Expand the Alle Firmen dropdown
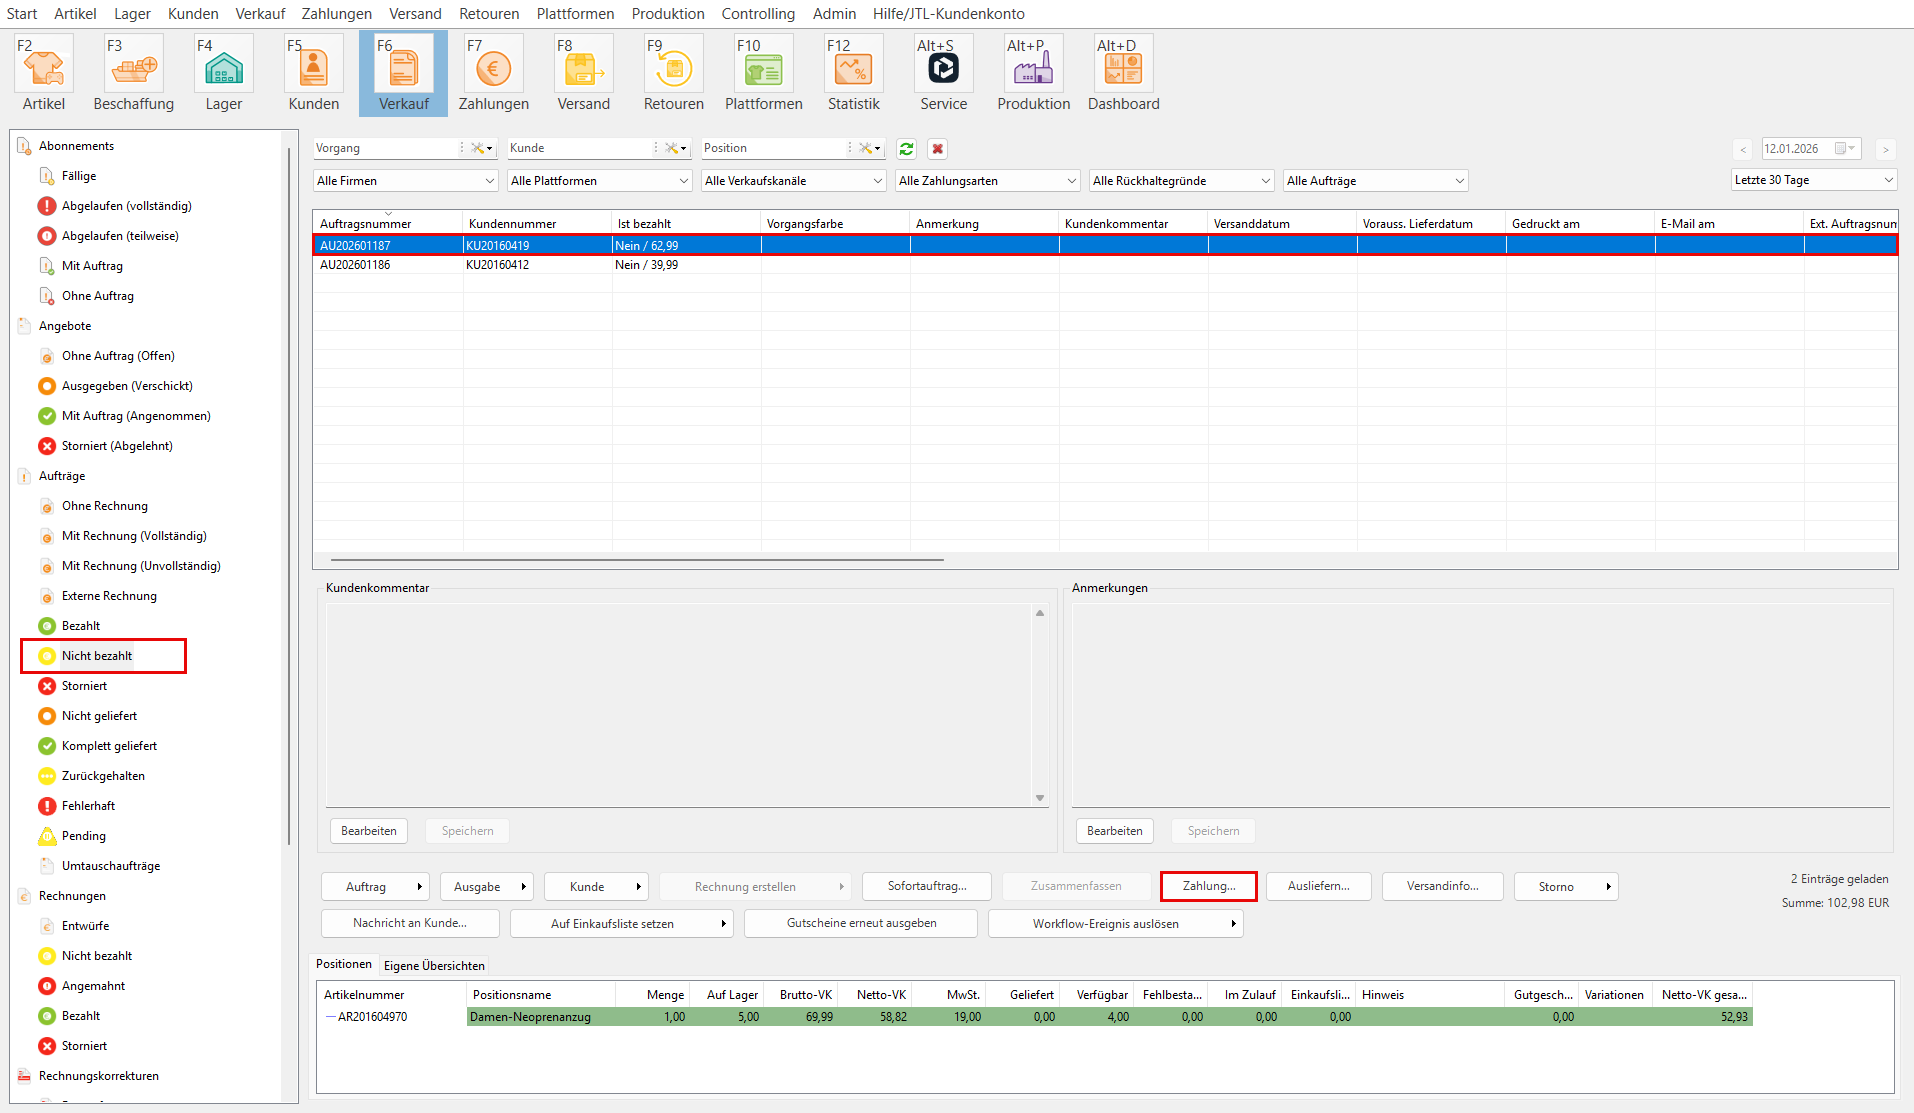This screenshot has width=1914, height=1113. pyautogui.click(x=405, y=181)
